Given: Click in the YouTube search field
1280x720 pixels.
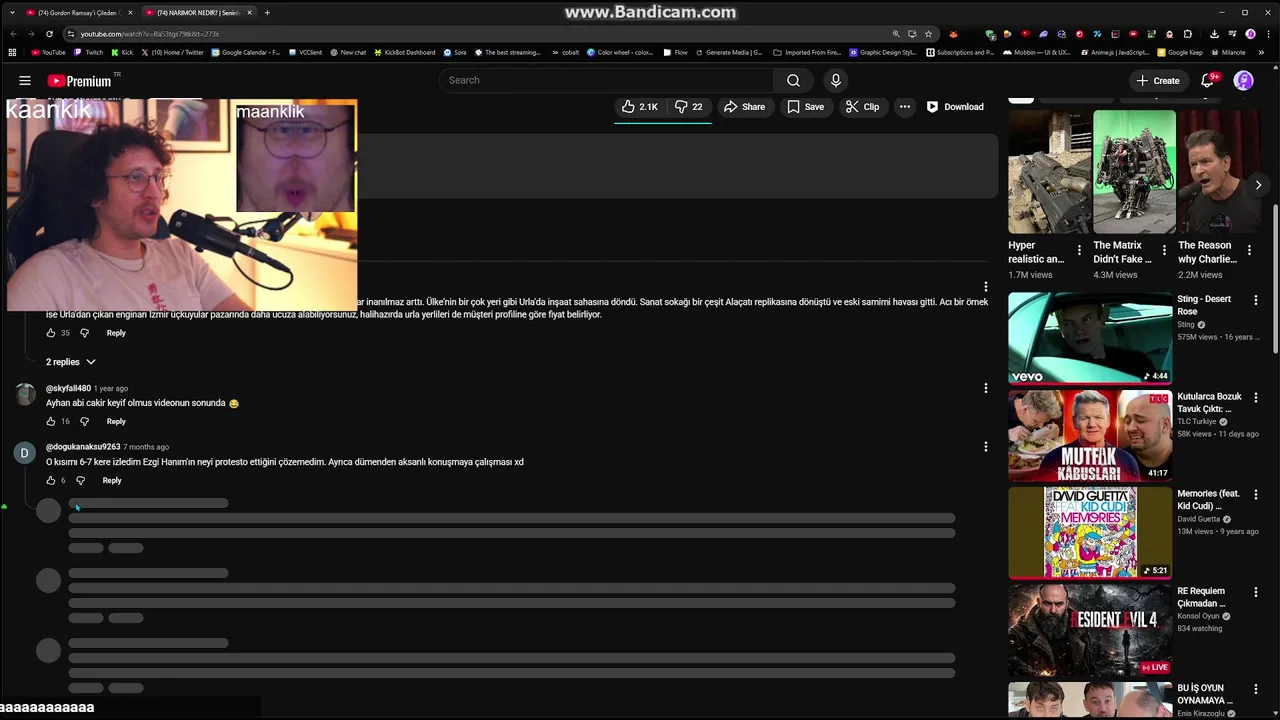Looking at the screenshot, I should pos(605,80).
